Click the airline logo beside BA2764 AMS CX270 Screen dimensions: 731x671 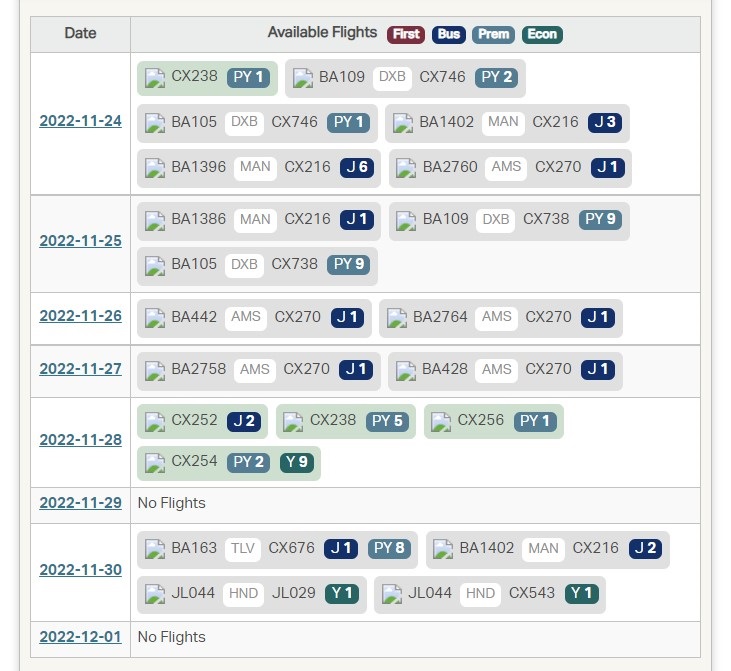pyautogui.click(x=397, y=318)
